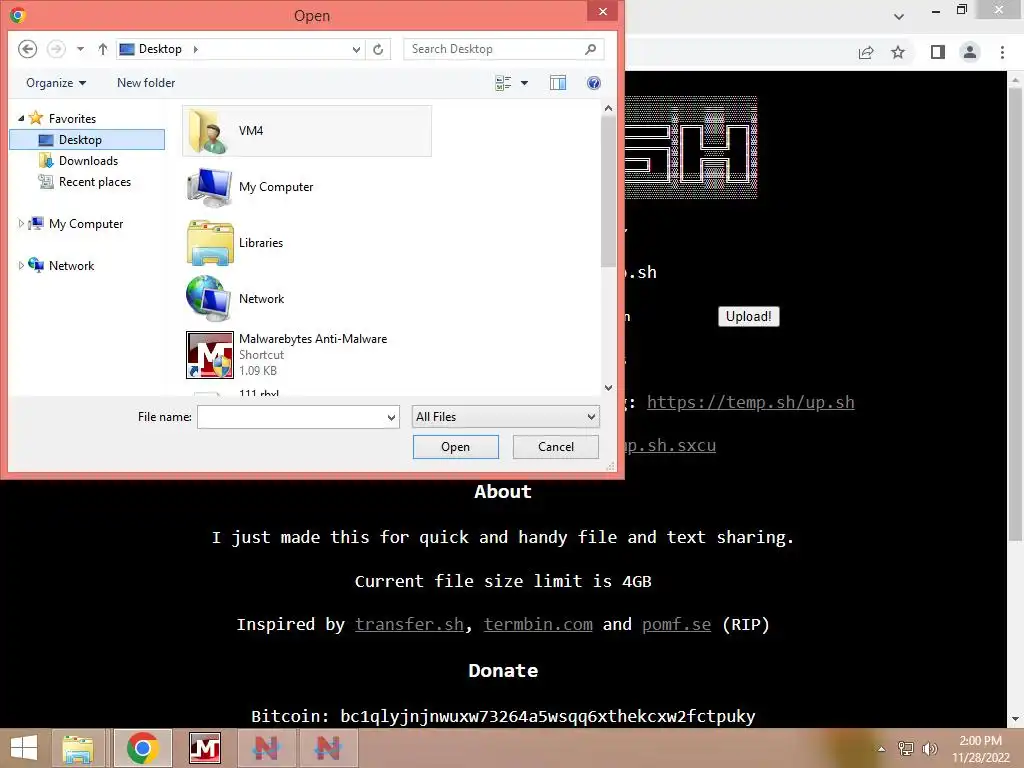Create a New folder
1024x768 pixels.
[146, 83]
